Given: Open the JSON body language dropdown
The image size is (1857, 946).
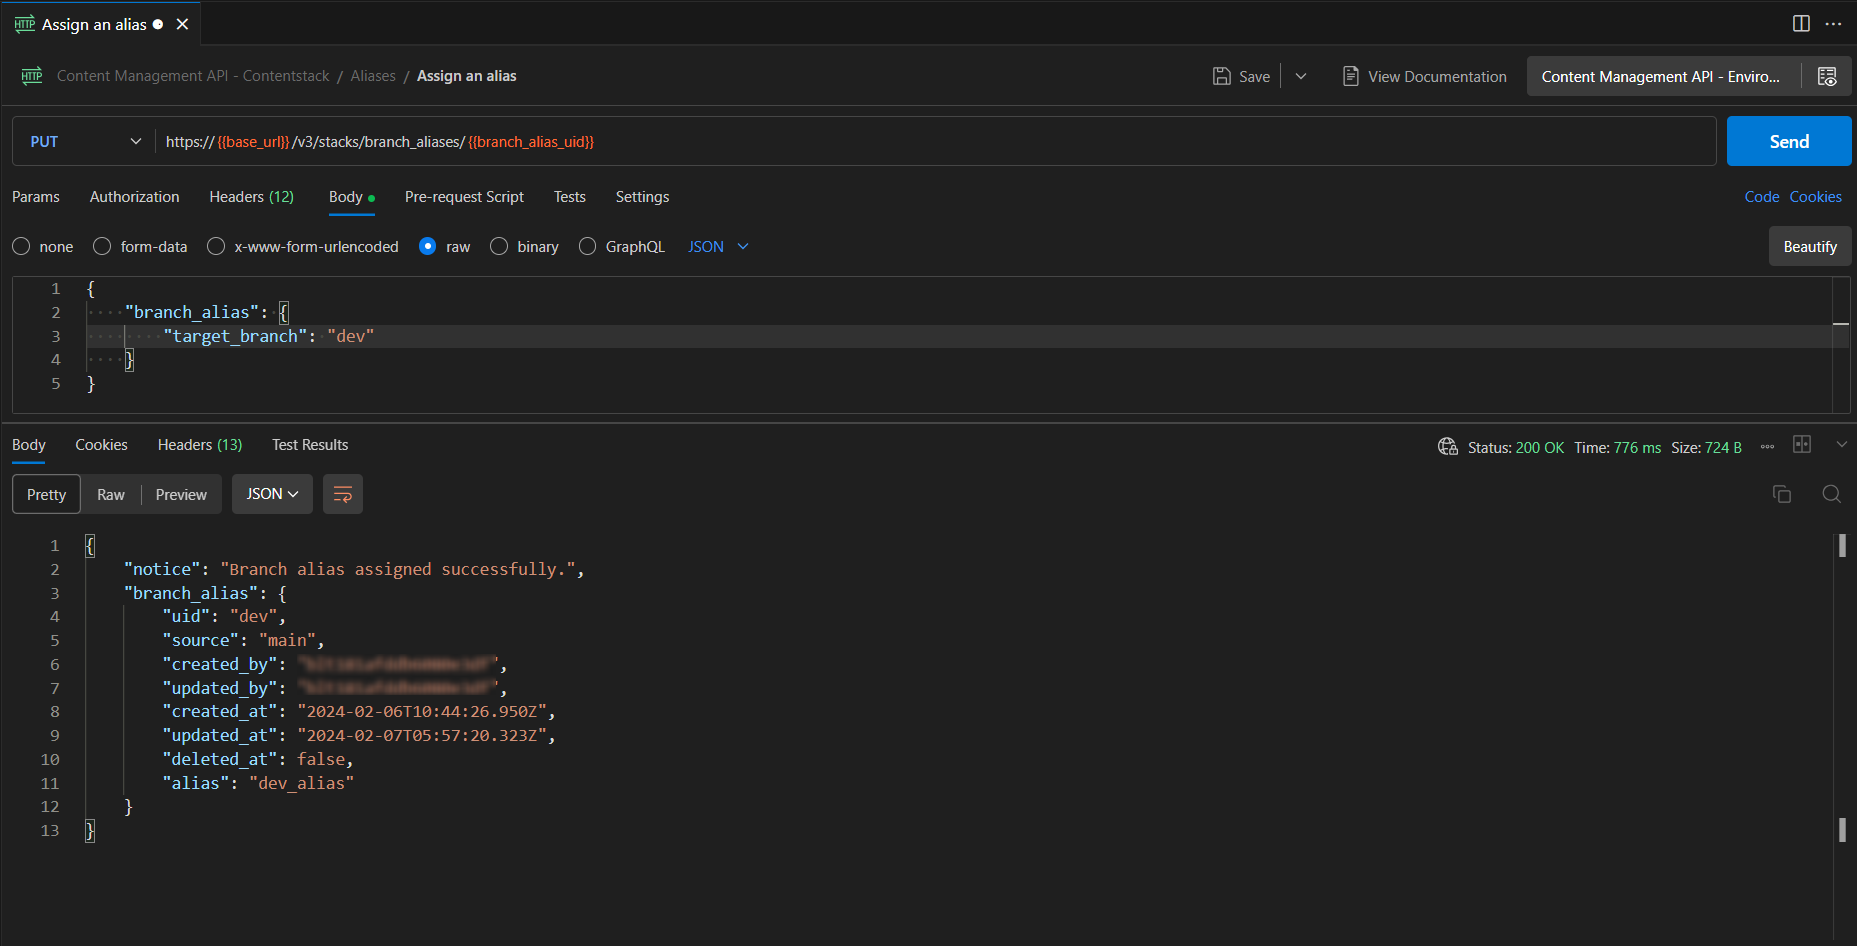Looking at the screenshot, I should 718,247.
